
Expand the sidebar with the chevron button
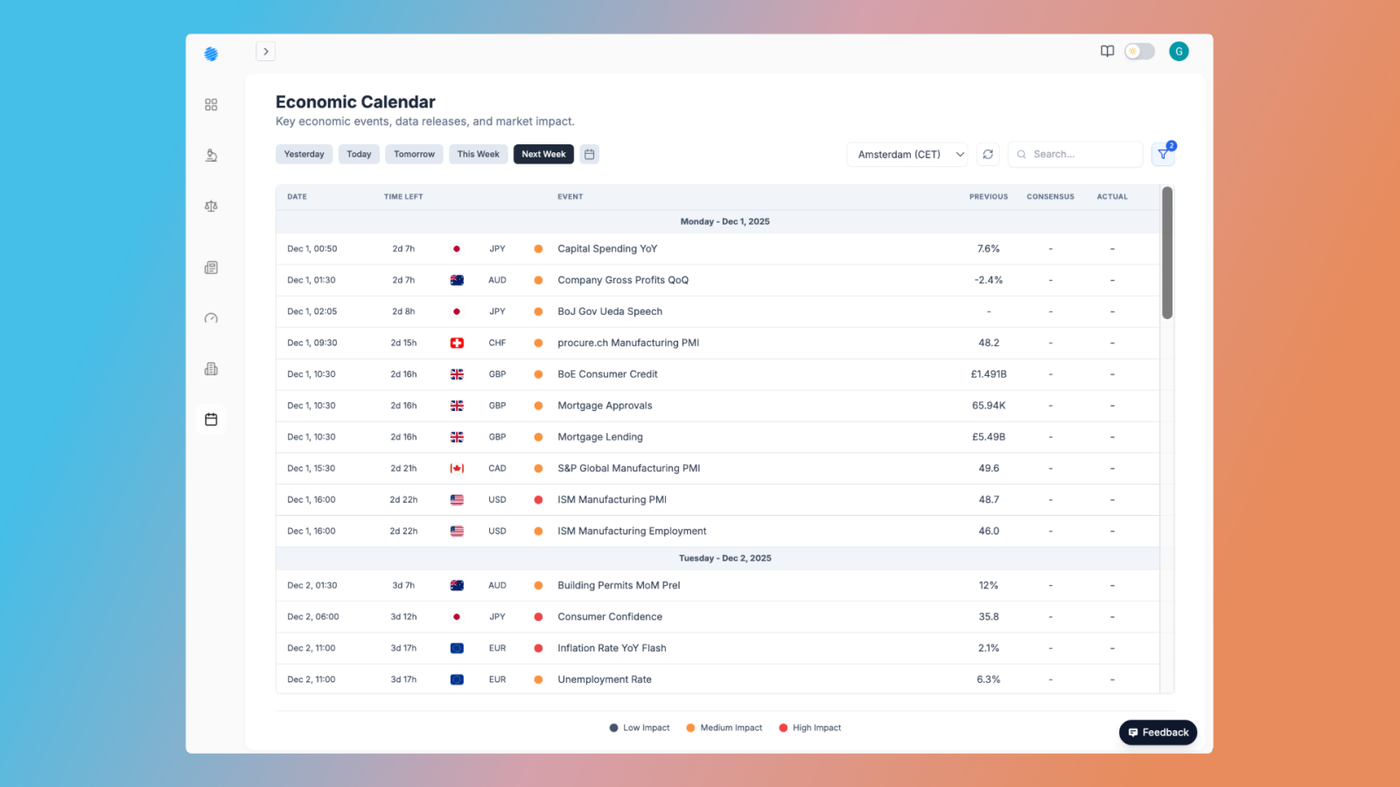(265, 51)
